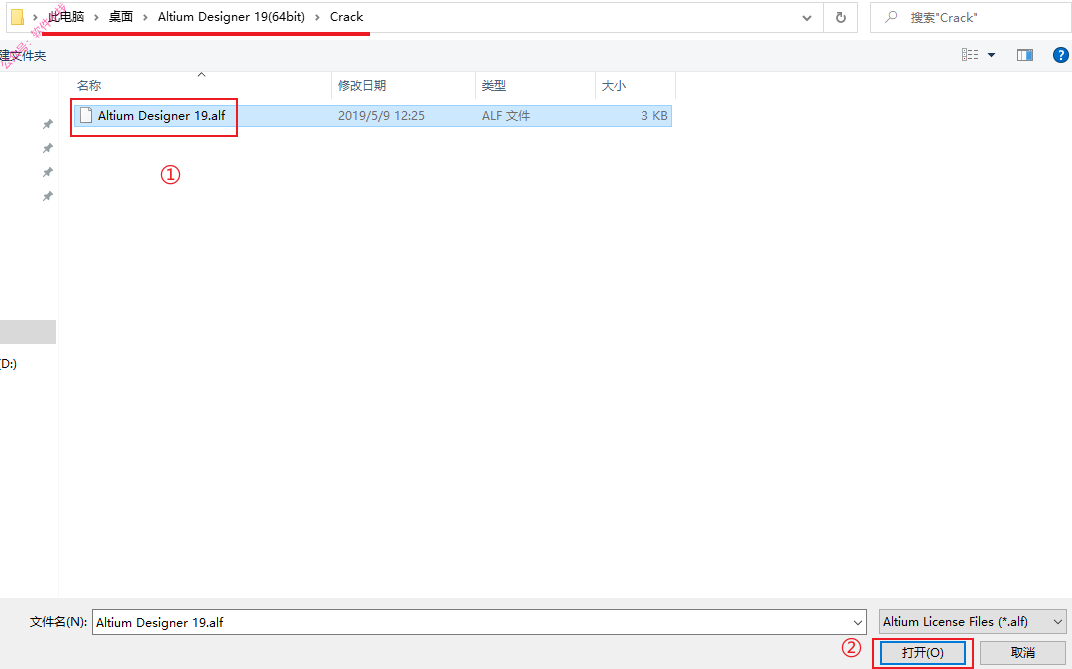Navigate to 桌面 in the breadcrumb
The width and height of the screenshot is (1072, 669).
point(121,17)
